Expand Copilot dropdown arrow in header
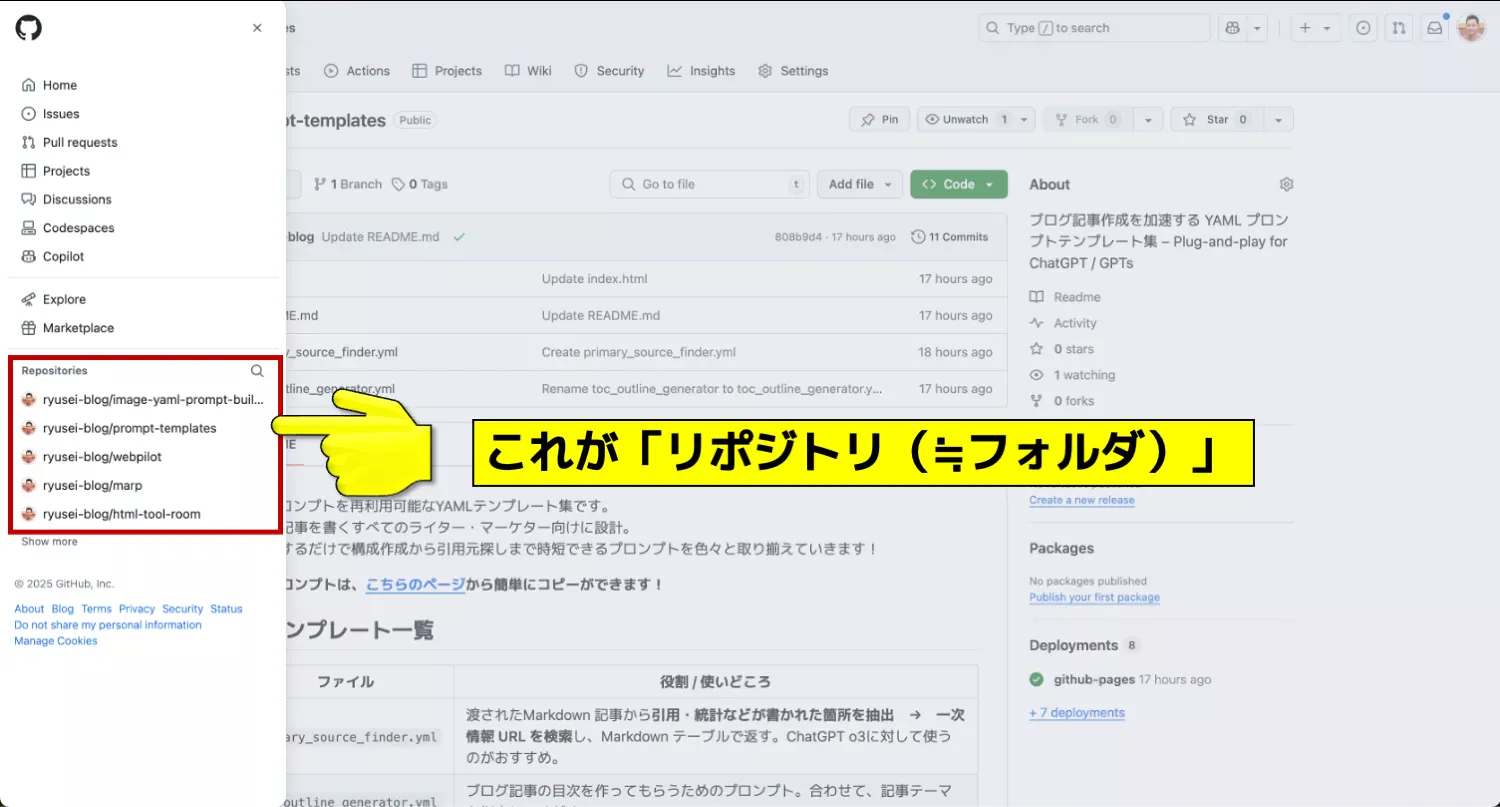 pyautogui.click(x=1258, y=28)
